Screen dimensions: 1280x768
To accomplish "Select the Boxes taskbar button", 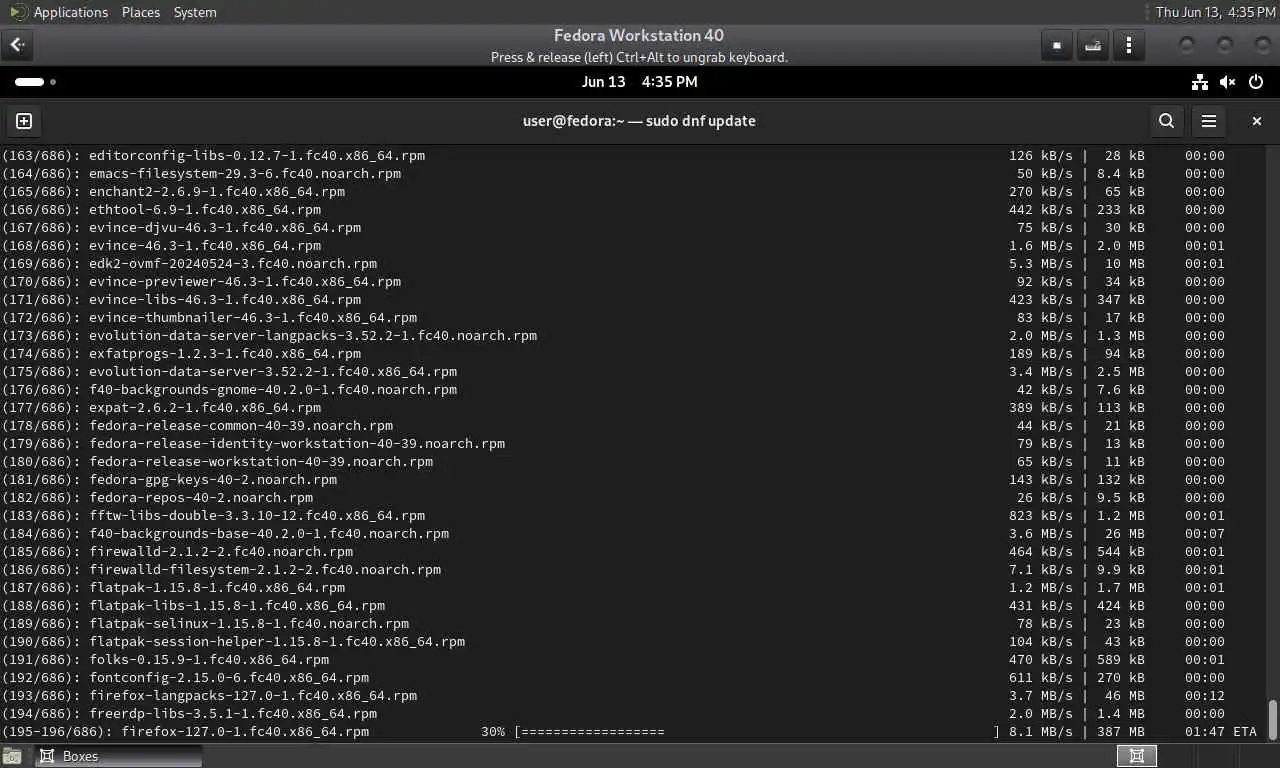I will pos(118,756).
